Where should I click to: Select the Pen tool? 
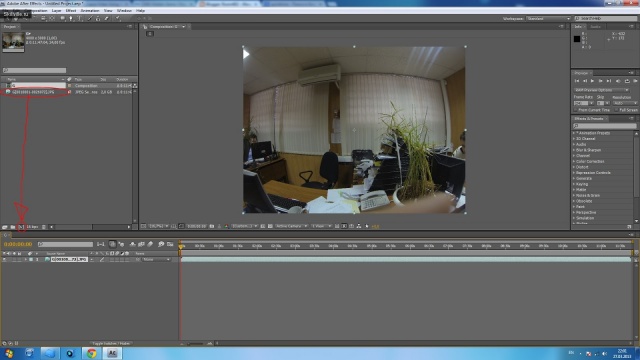coord(71,18)
